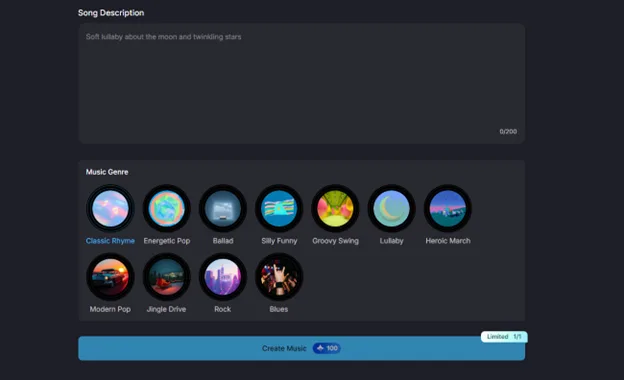The height and width of the screenshot is (380, 624).
Task: Select the Rock genre city icon
Action: point(223,277)
